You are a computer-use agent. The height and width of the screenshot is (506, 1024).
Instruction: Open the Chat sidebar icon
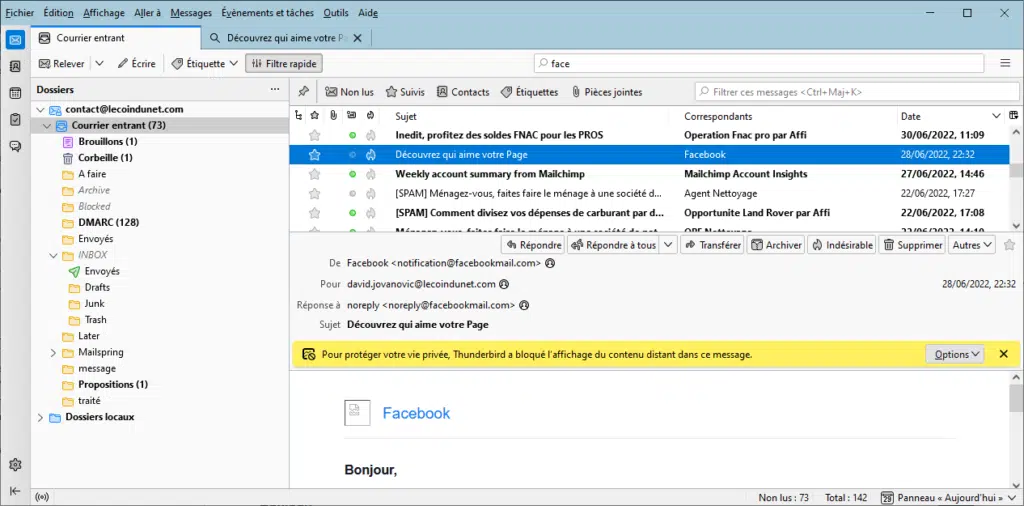(15, 146)
